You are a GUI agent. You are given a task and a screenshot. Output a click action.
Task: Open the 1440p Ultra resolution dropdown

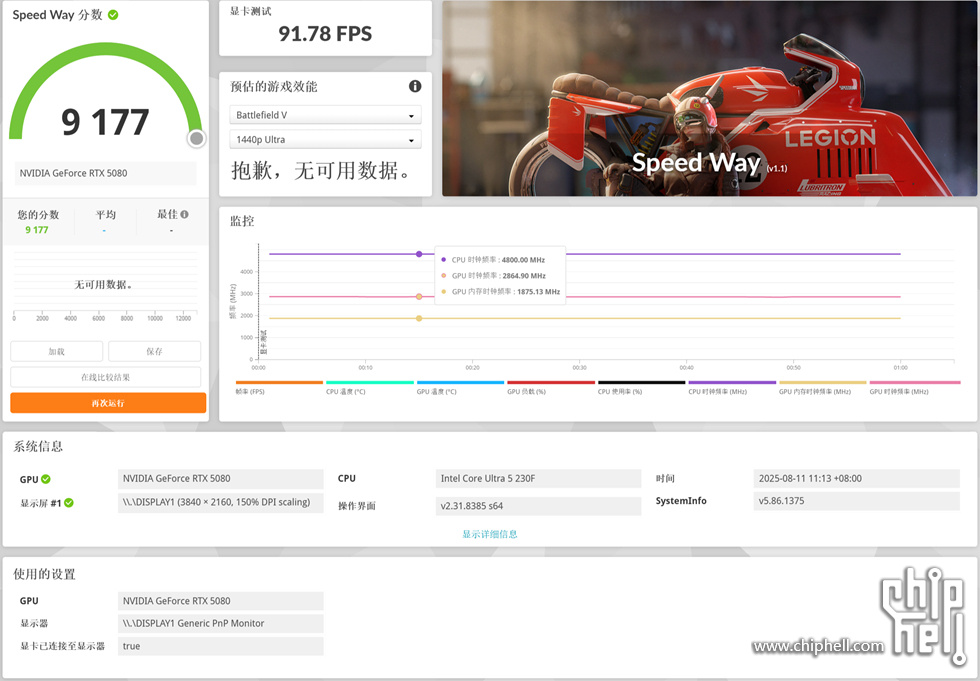326,139
